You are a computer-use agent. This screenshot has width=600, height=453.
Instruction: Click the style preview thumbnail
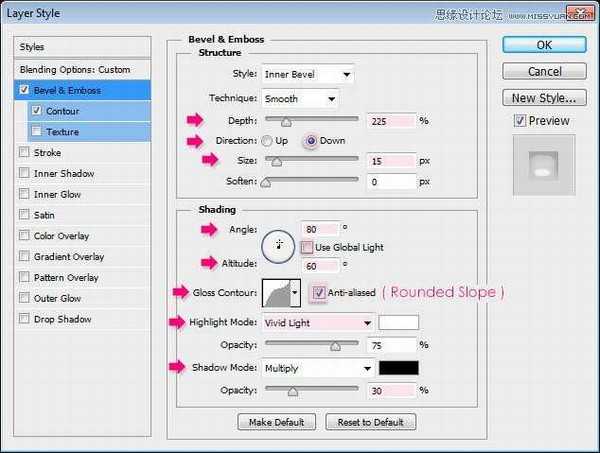coord(544,165)
